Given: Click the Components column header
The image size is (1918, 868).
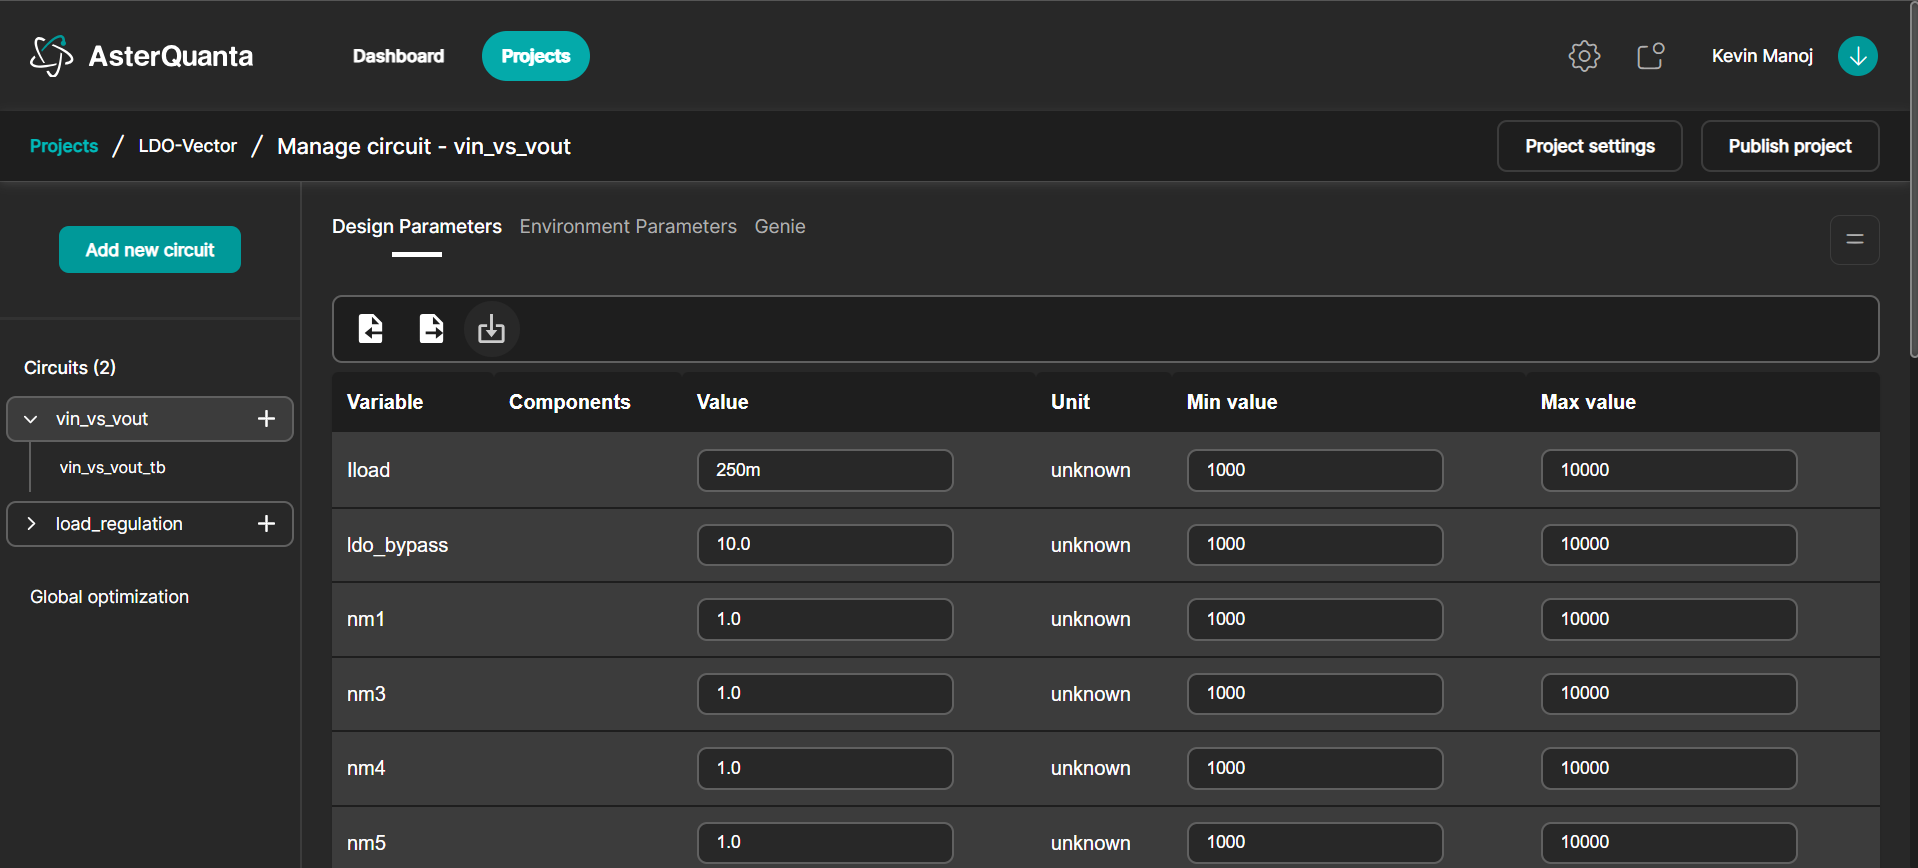Looking at the screenshot, I should pyautogui.click(x=570, y=402).
